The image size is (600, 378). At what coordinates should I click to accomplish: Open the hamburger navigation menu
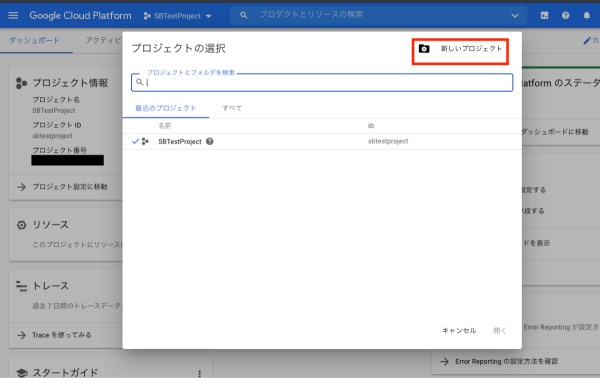pos(13,15)
